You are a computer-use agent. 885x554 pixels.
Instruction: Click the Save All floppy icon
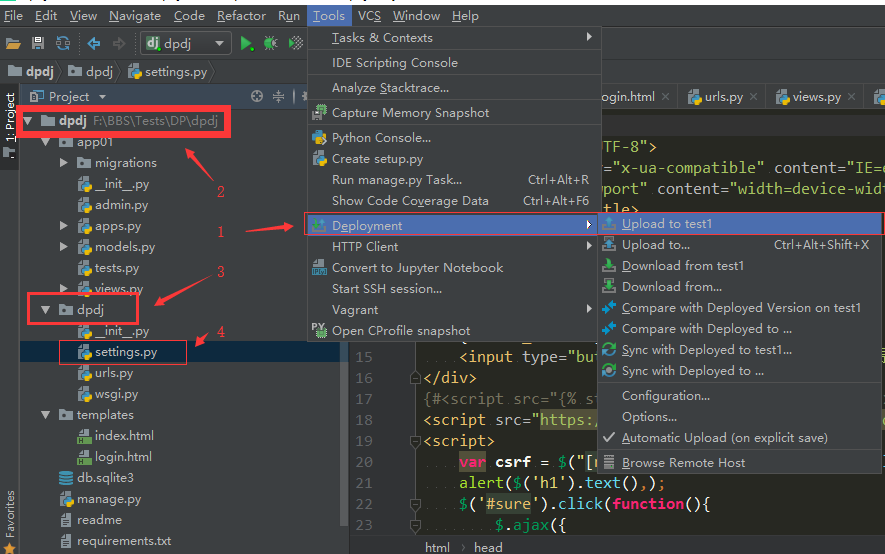tap(38, 44)
